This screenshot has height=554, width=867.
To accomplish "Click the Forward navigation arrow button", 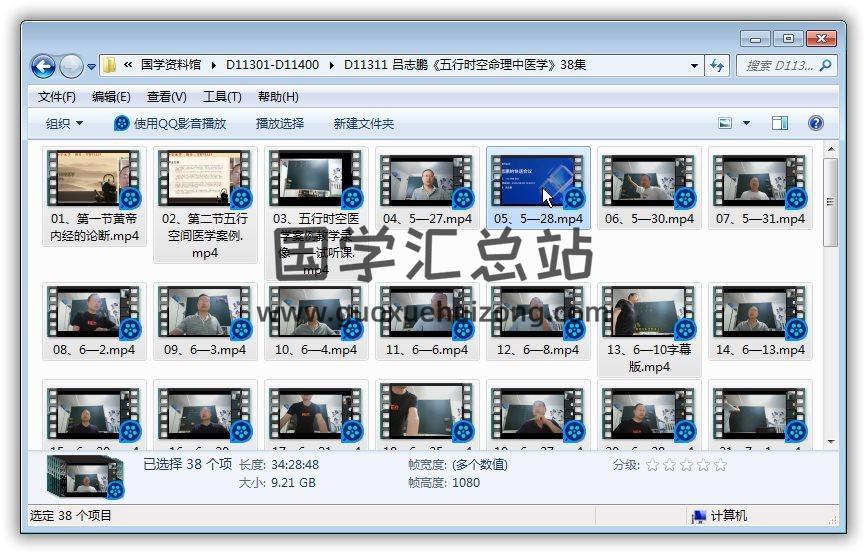I will [71, 67].
